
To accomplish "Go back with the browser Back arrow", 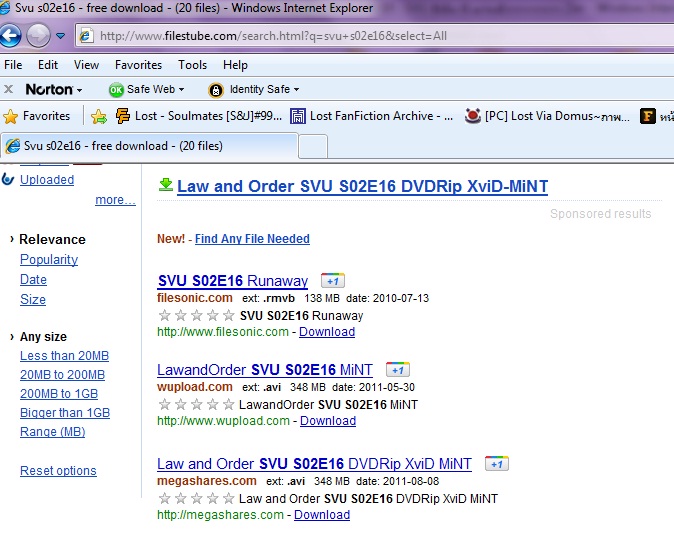I will [10, 35].
